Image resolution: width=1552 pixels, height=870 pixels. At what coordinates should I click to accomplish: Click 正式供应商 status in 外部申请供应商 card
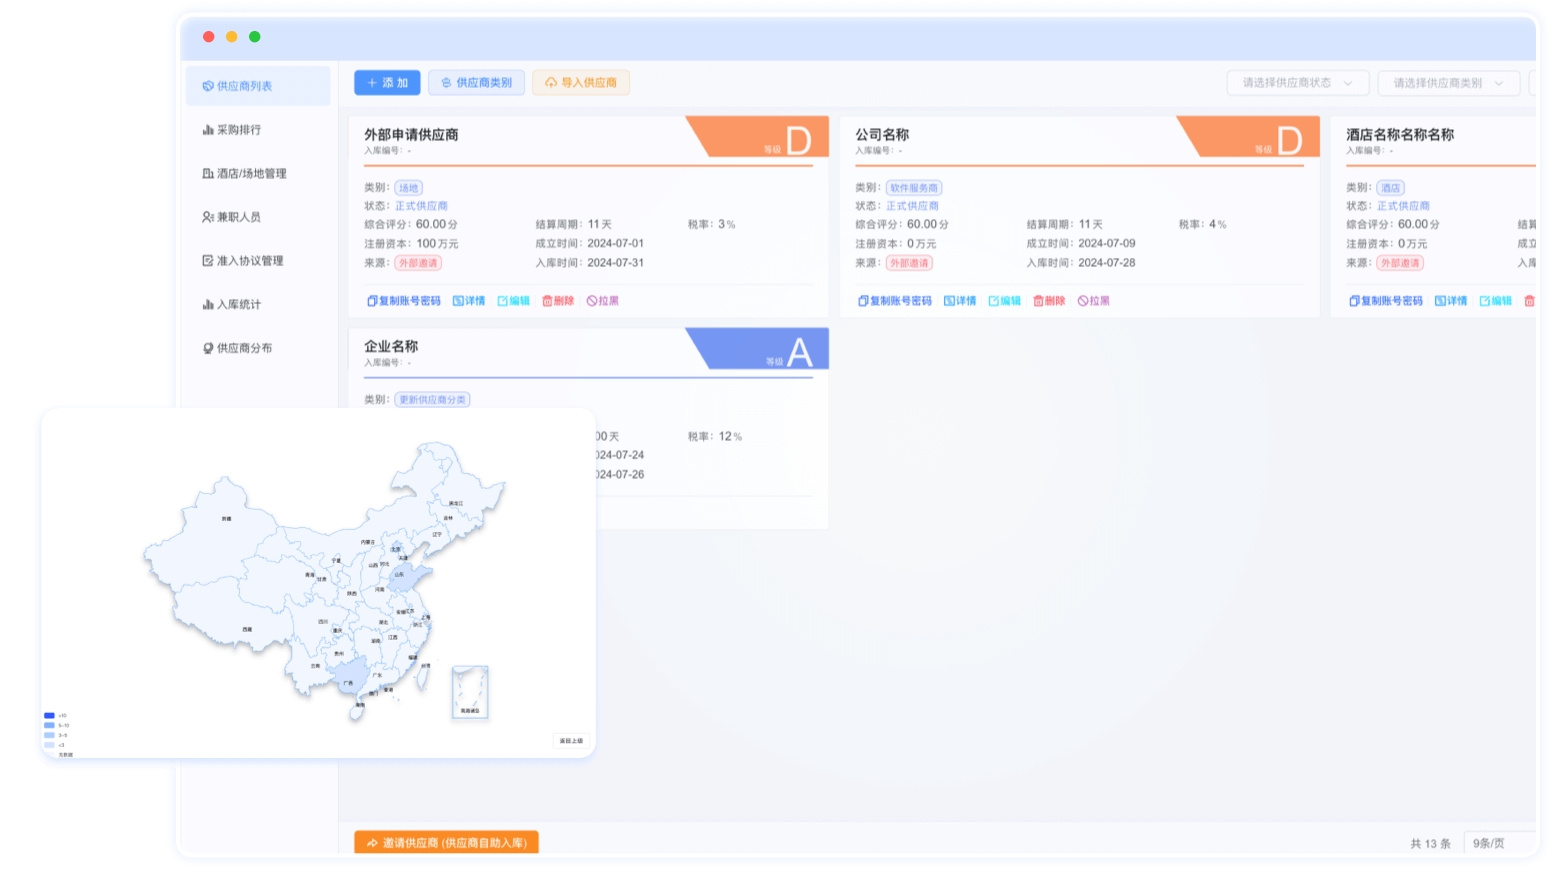[421, 206]
